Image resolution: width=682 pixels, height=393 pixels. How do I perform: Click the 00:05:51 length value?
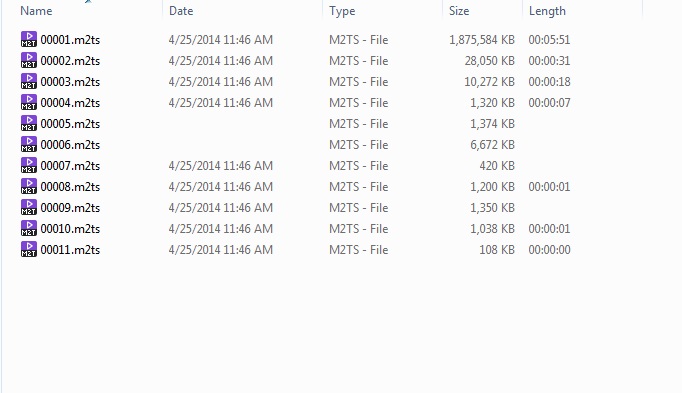549,40
